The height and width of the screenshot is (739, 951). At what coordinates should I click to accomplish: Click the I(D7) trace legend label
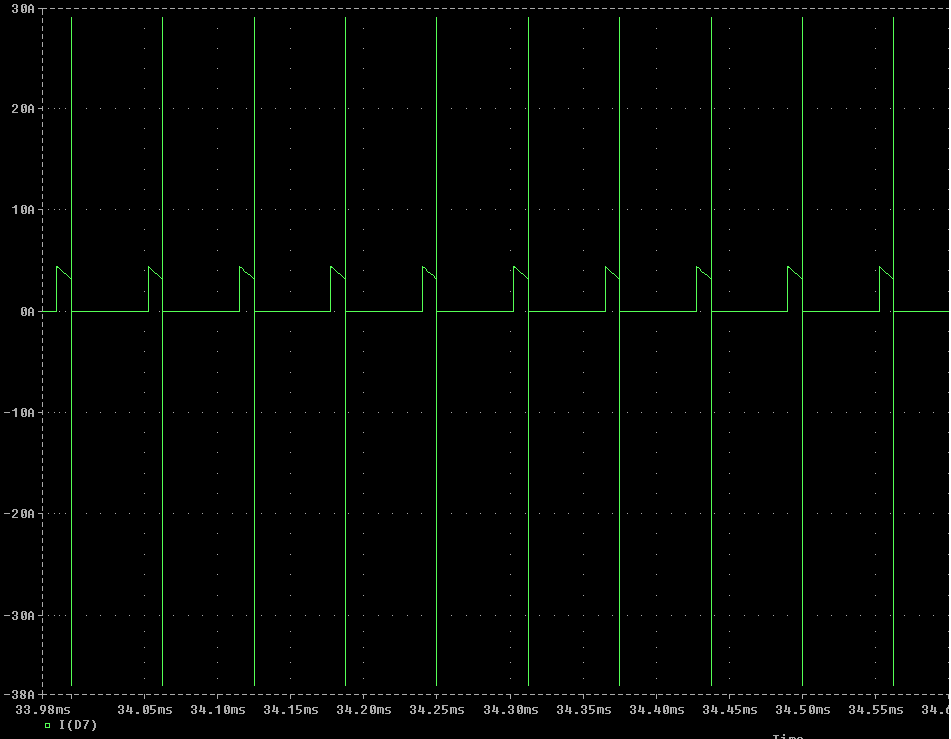coord(78,724)
